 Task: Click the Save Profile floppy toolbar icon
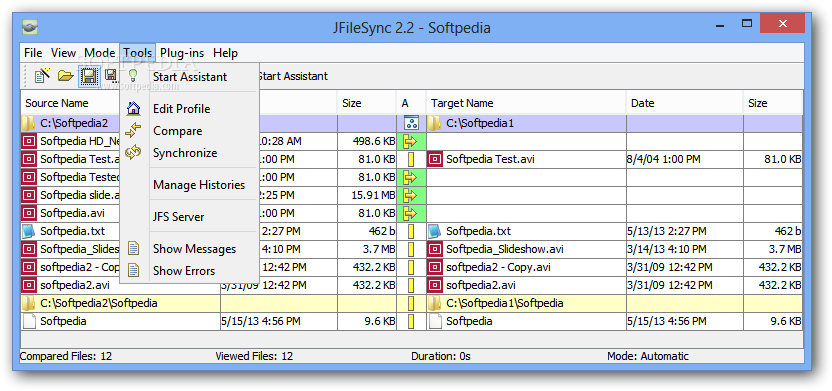coord(89,76)
